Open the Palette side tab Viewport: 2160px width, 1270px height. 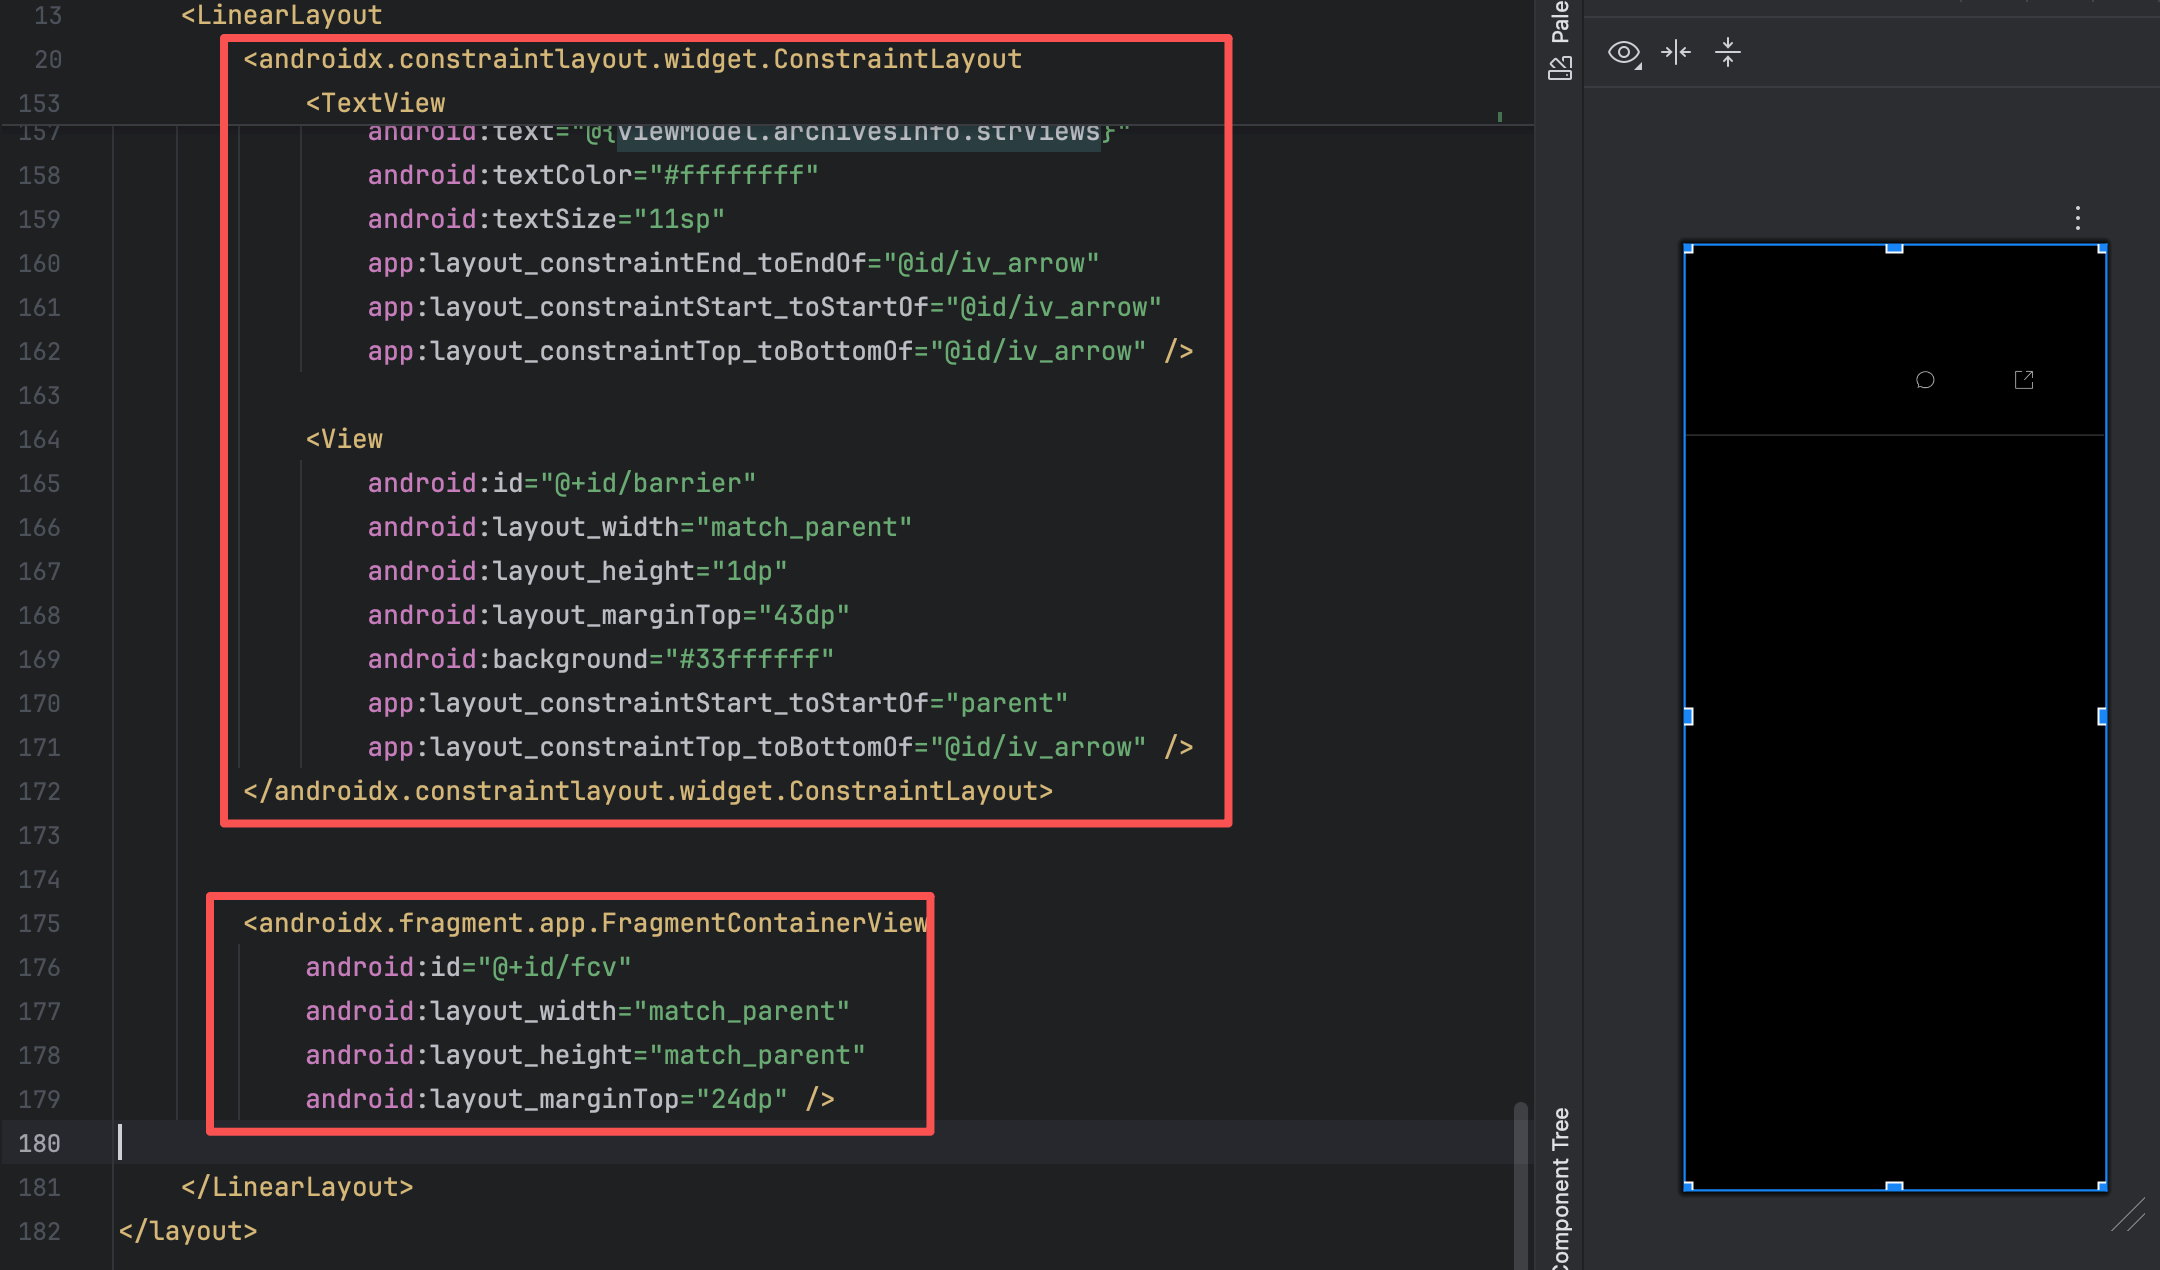[1560, 22]
